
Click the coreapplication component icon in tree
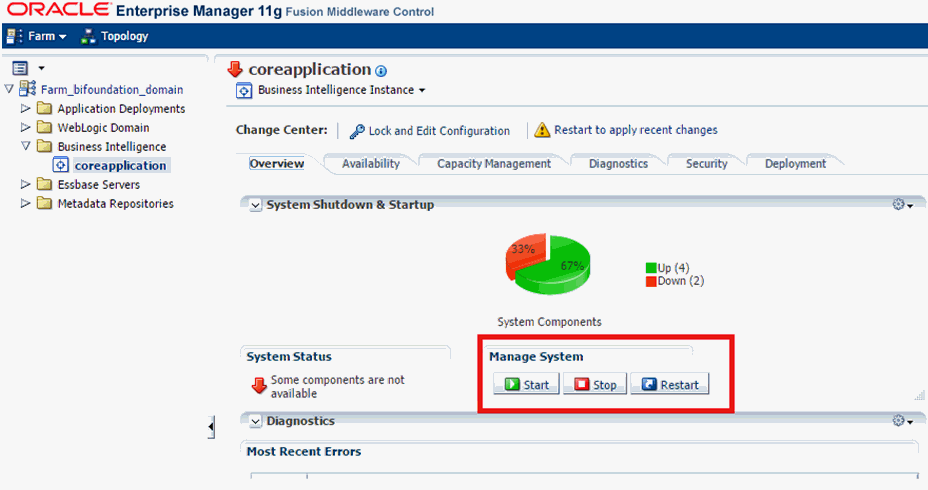[x=61, y=165]
